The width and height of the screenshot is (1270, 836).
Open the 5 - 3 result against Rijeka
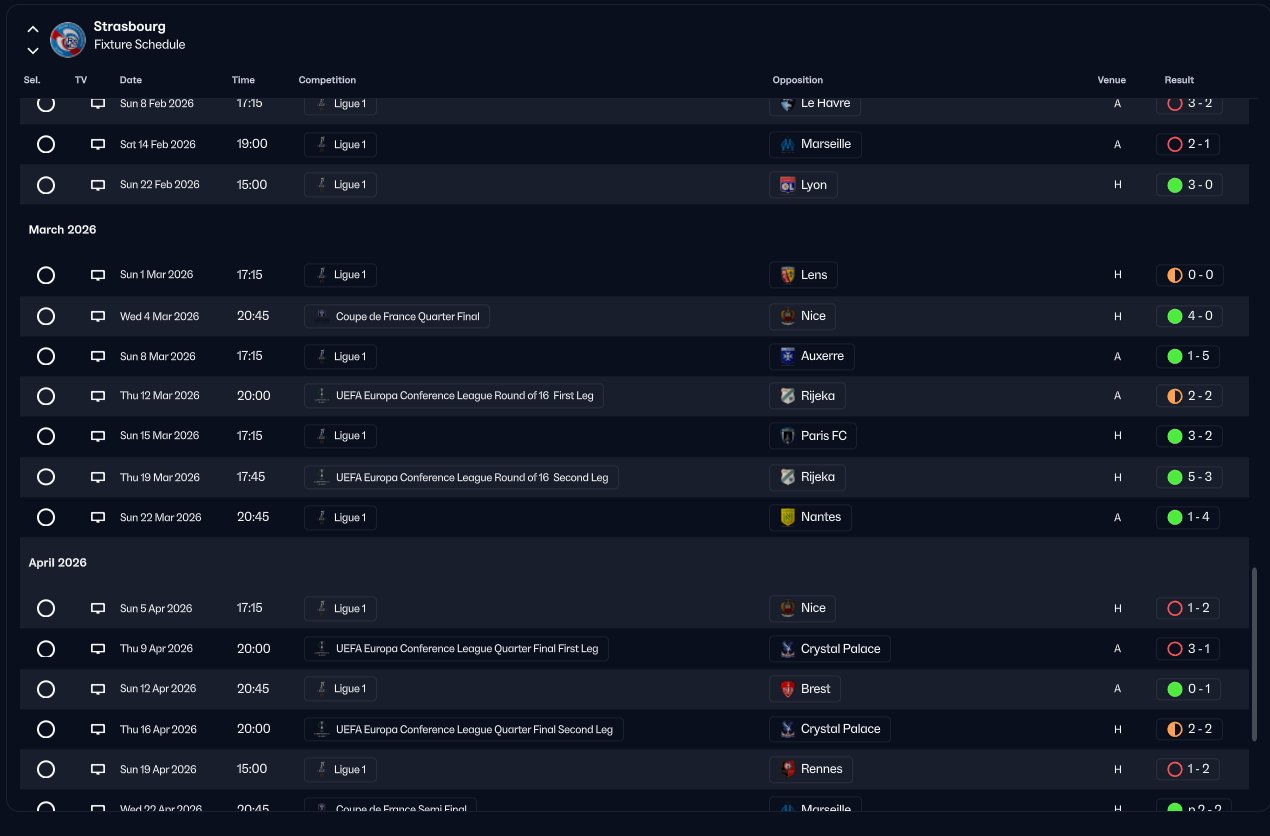[1189, 477]
